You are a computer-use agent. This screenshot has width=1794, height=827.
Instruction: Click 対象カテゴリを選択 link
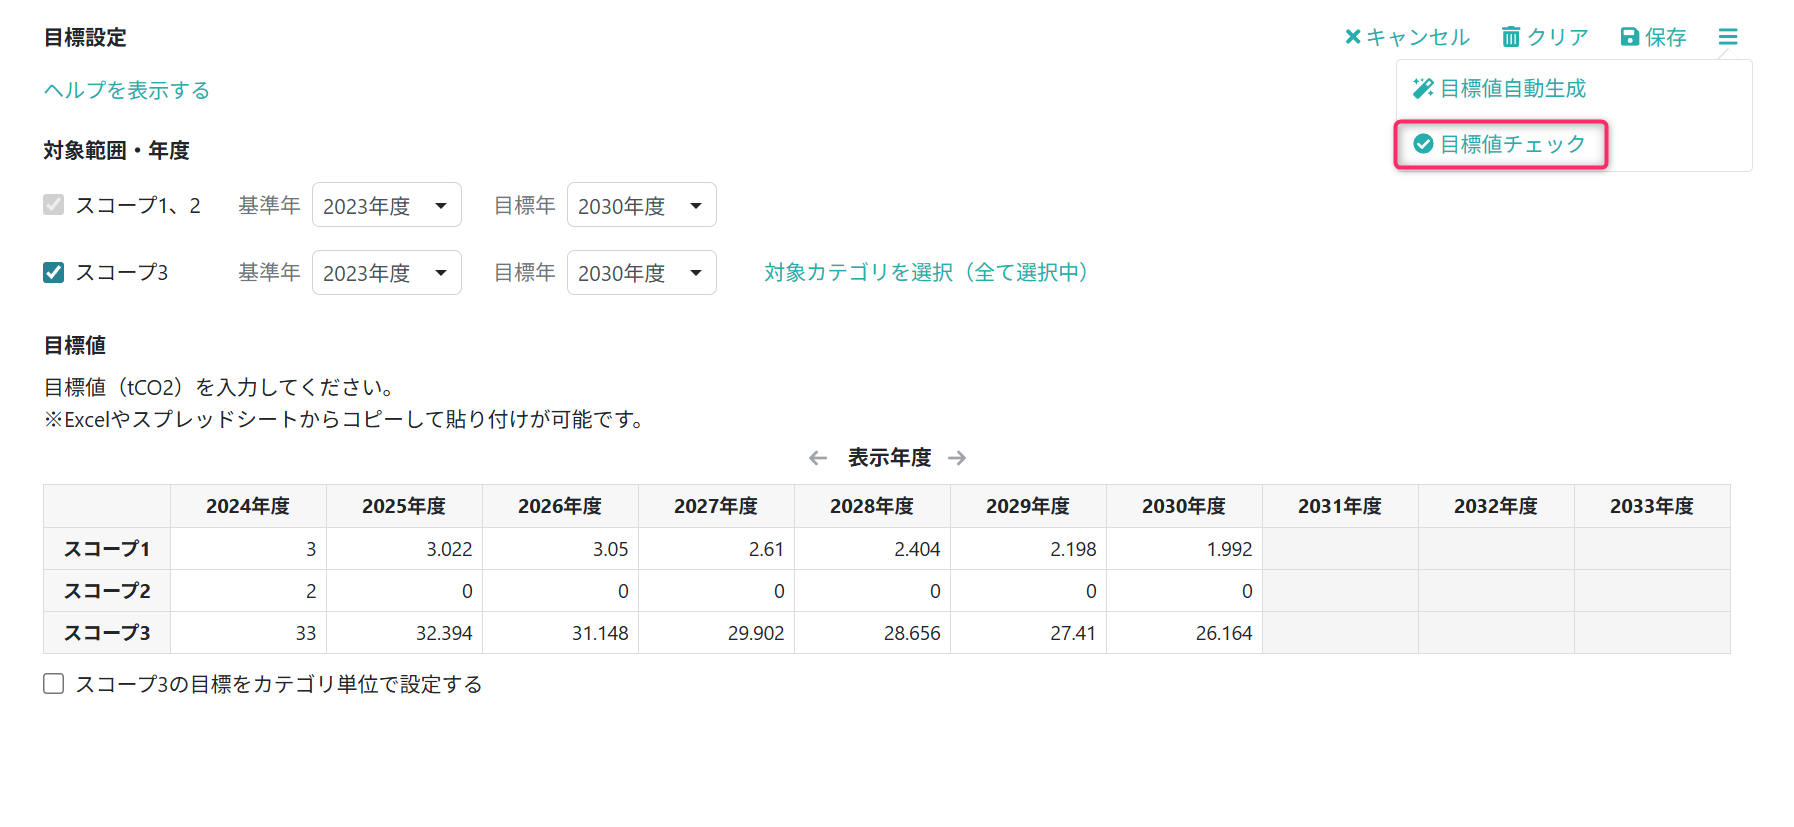[926, 272]
